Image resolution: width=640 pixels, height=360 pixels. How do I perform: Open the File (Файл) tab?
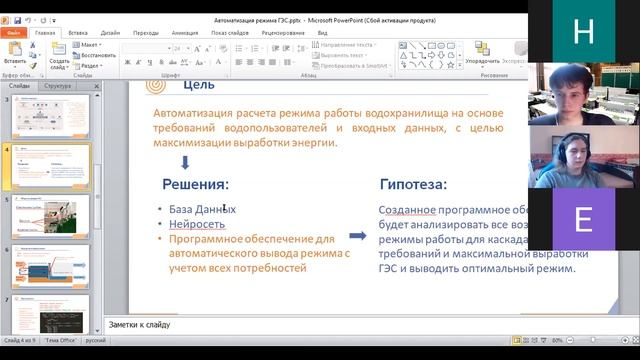coord(13,33)
